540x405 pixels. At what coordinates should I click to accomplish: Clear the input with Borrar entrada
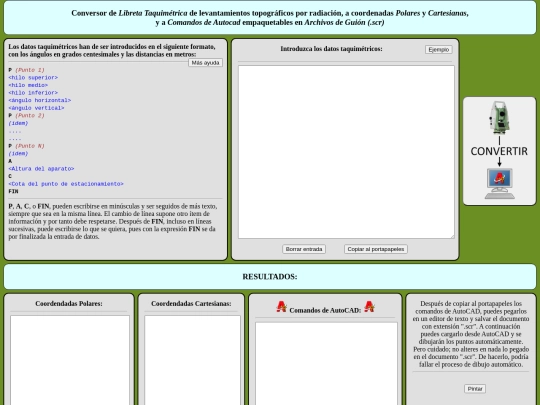coord(304,249)
